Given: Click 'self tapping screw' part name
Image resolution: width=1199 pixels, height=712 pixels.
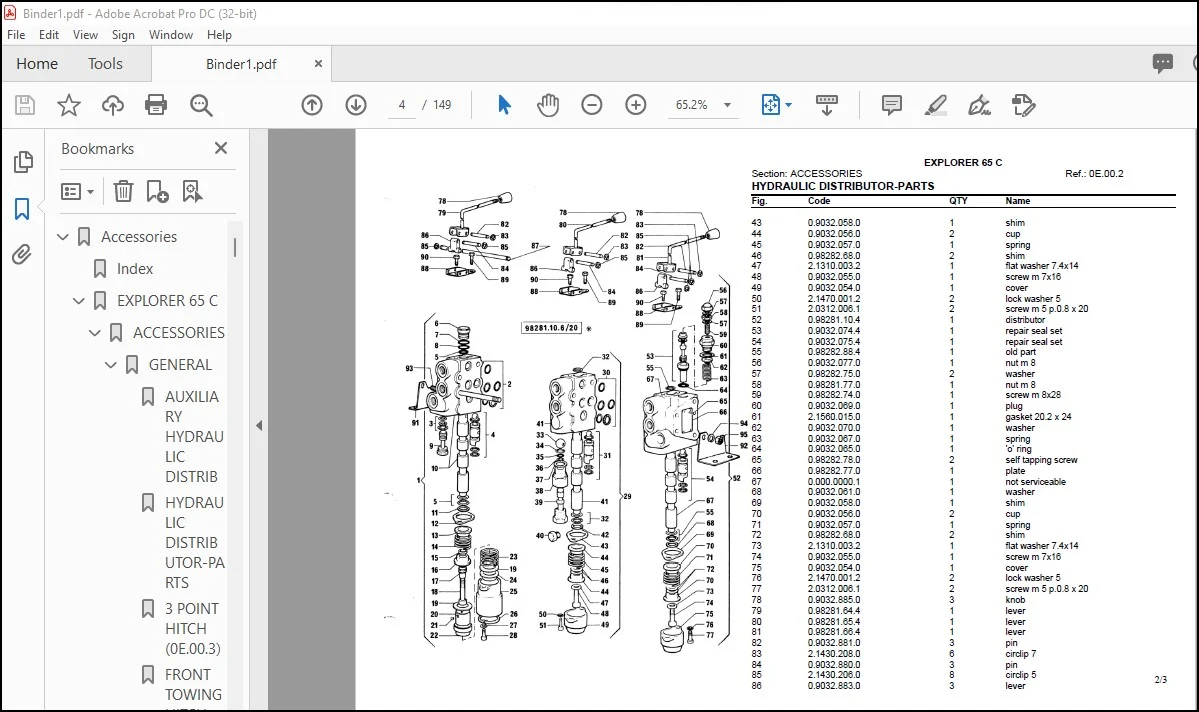Looking at the screenshot, I should (x=1041, y=460).
